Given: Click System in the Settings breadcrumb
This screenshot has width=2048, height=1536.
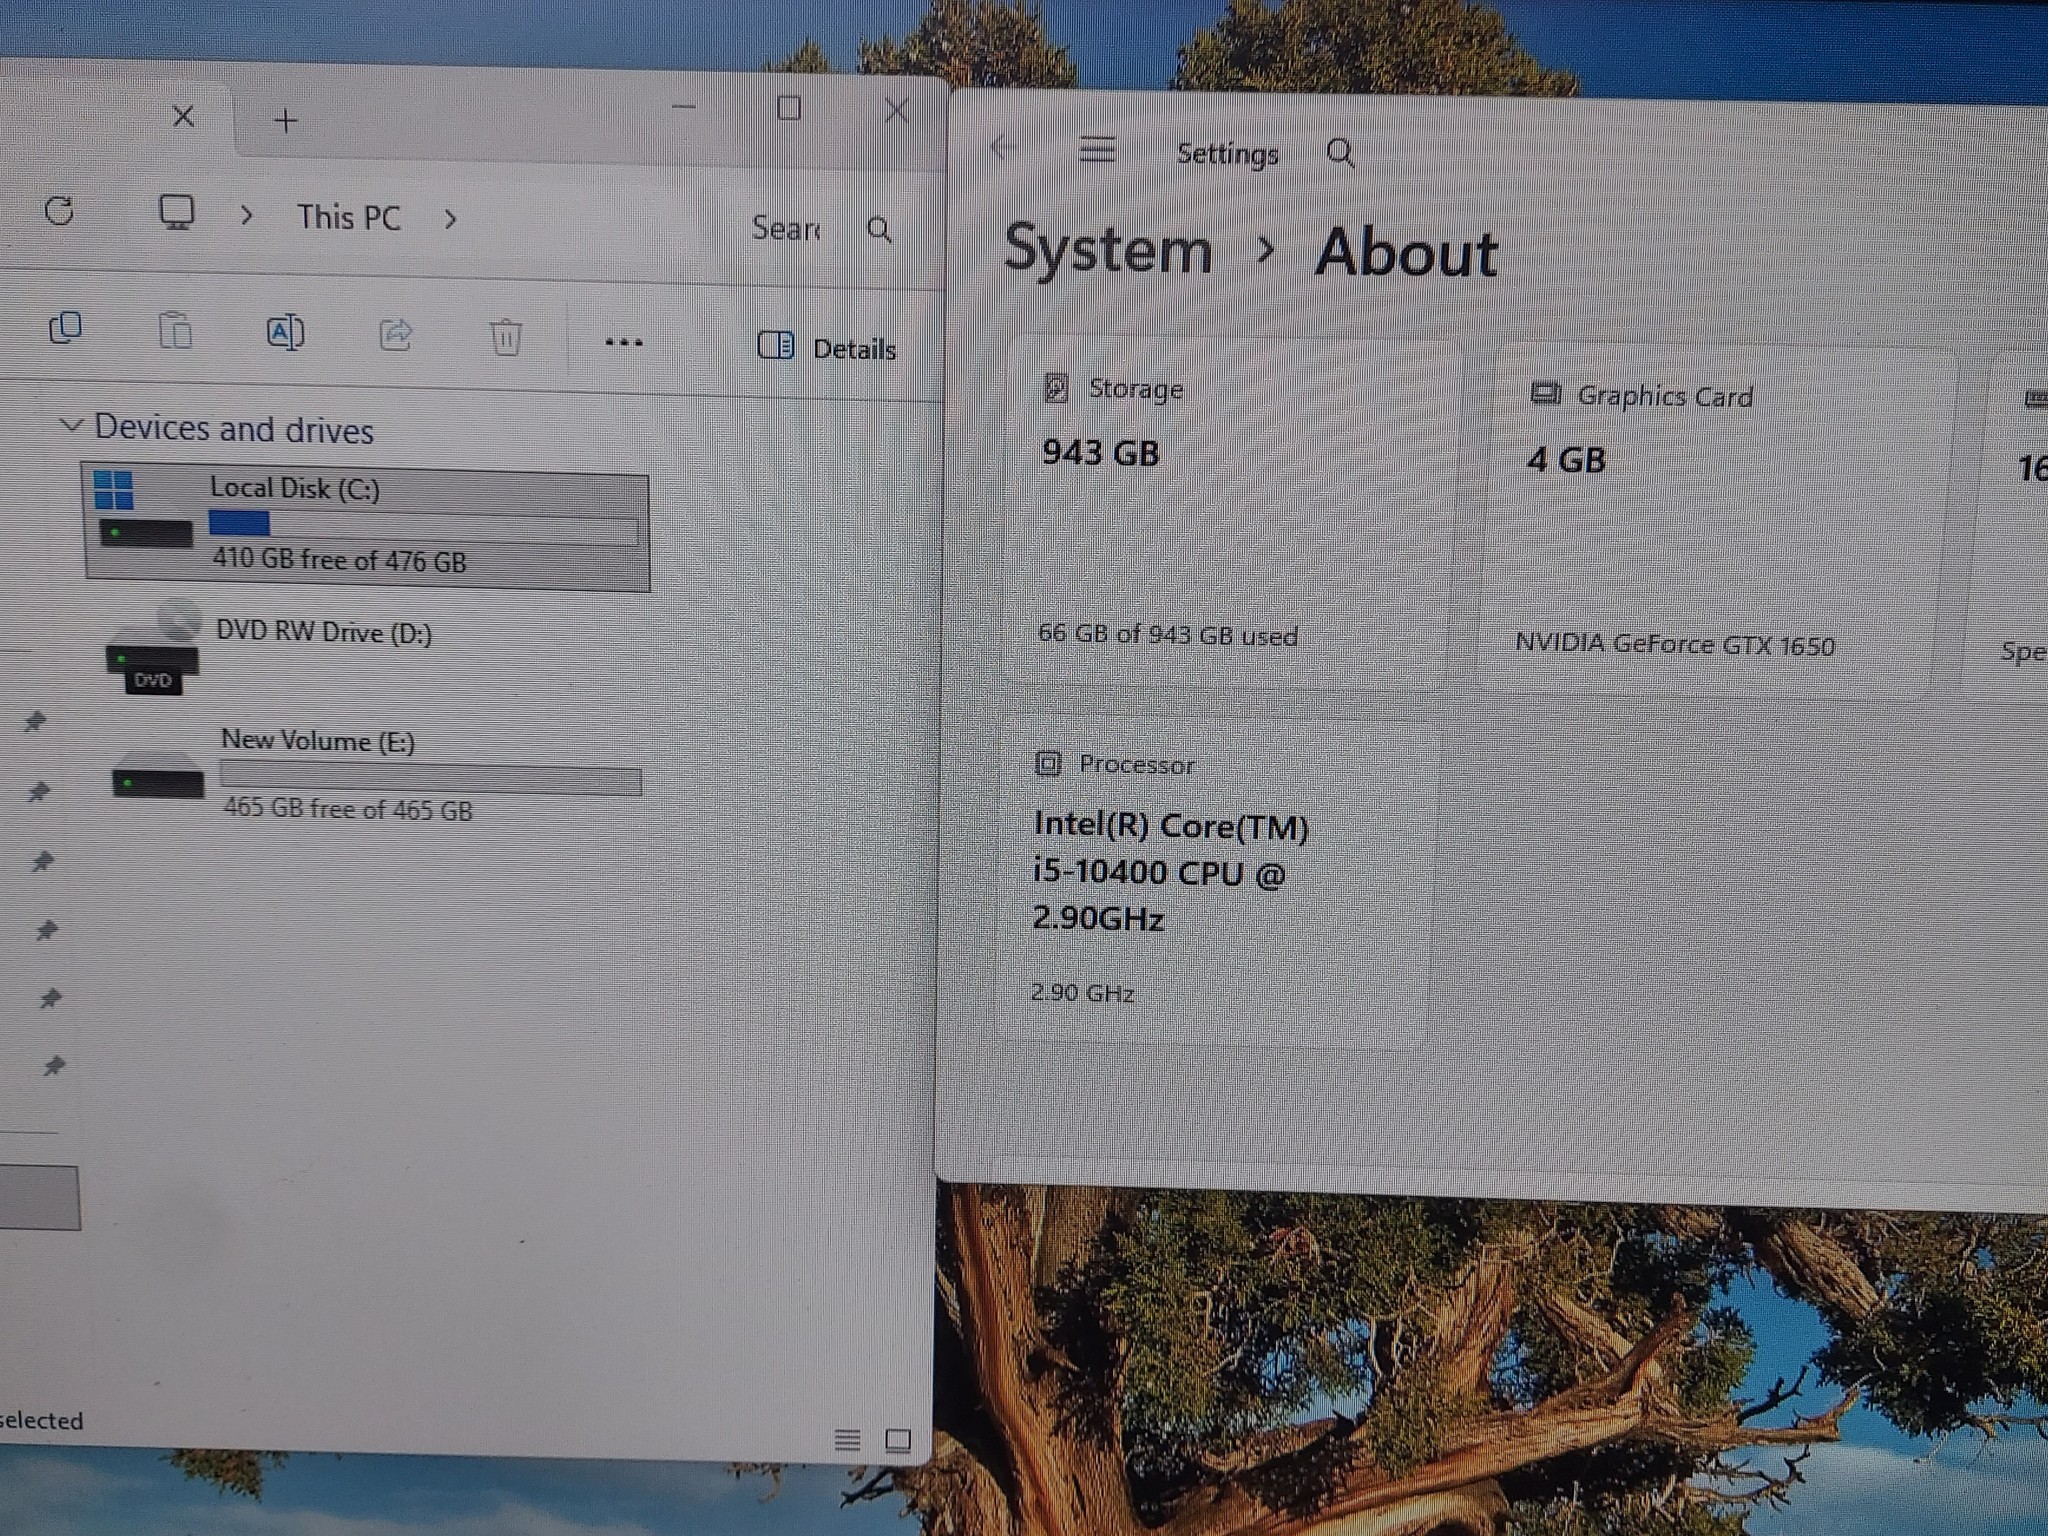Looking at the screenshot, I should point(1107,250).
